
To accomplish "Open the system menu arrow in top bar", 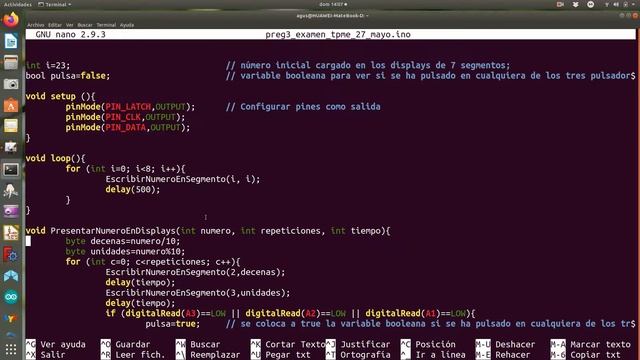I will click(634, 4).
